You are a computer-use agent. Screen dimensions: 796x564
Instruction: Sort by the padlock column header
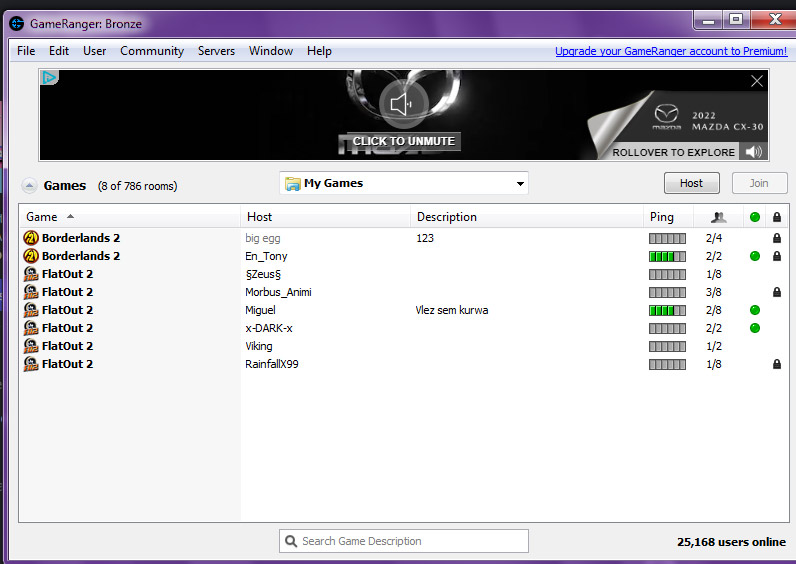[777, 217]
